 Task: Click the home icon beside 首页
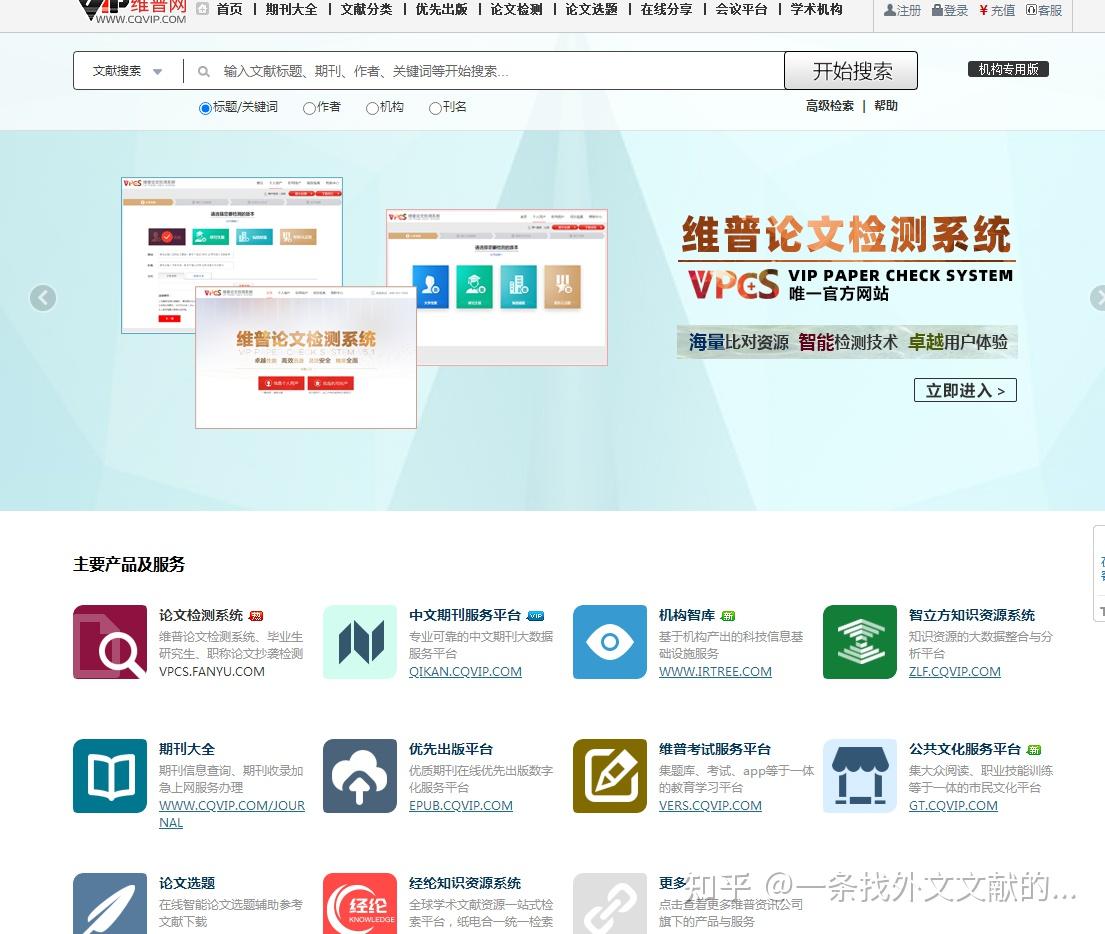click(202, 9)
